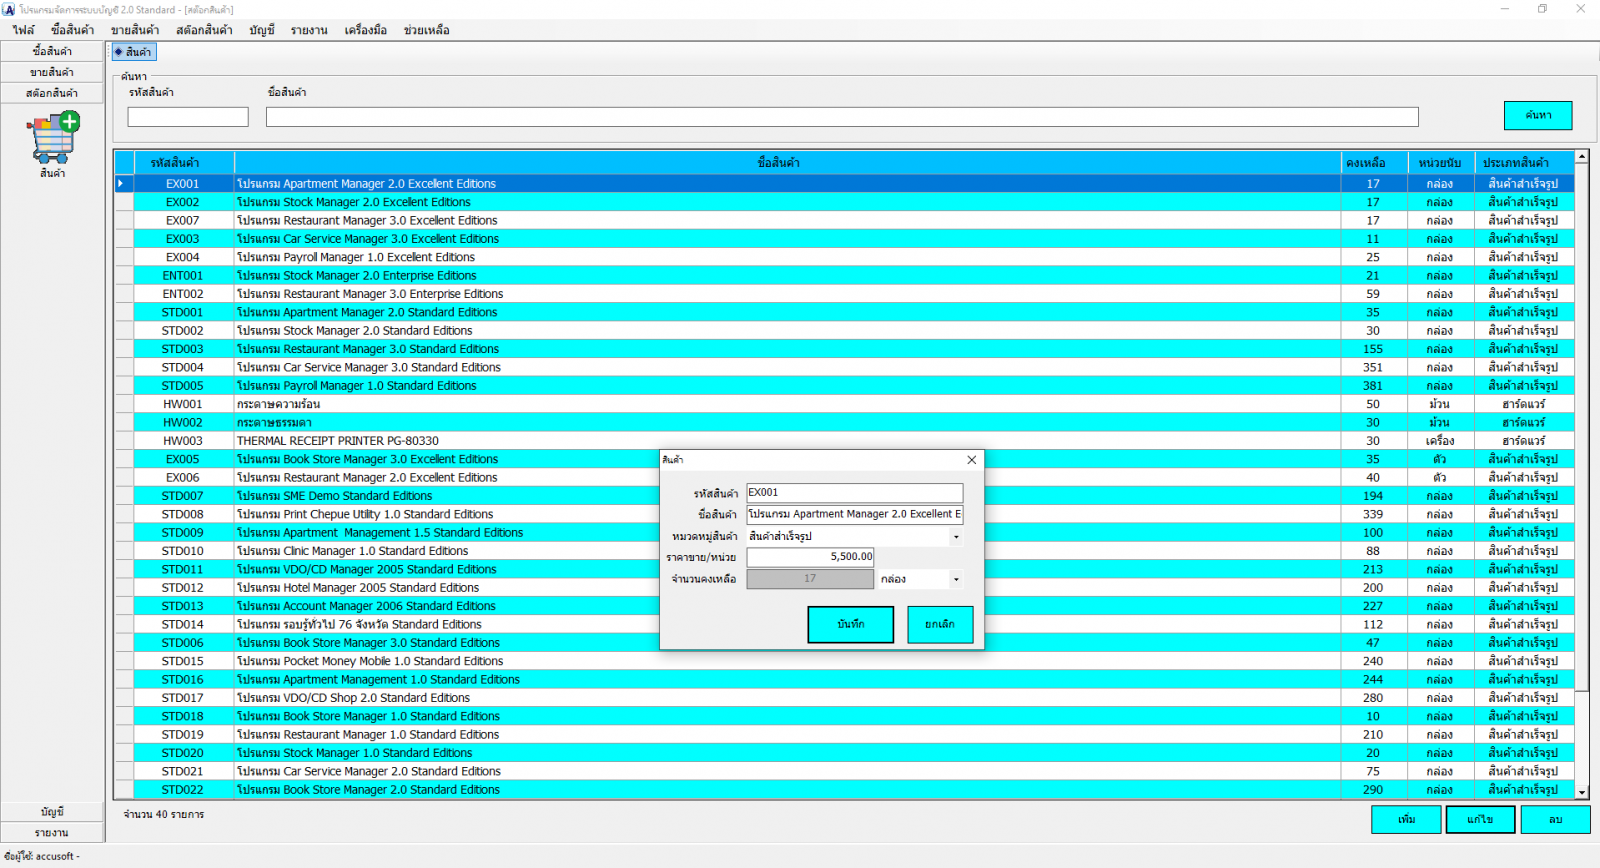
Task: Click the row selector arrow beside EX001
Action: [x=123, y=184]
